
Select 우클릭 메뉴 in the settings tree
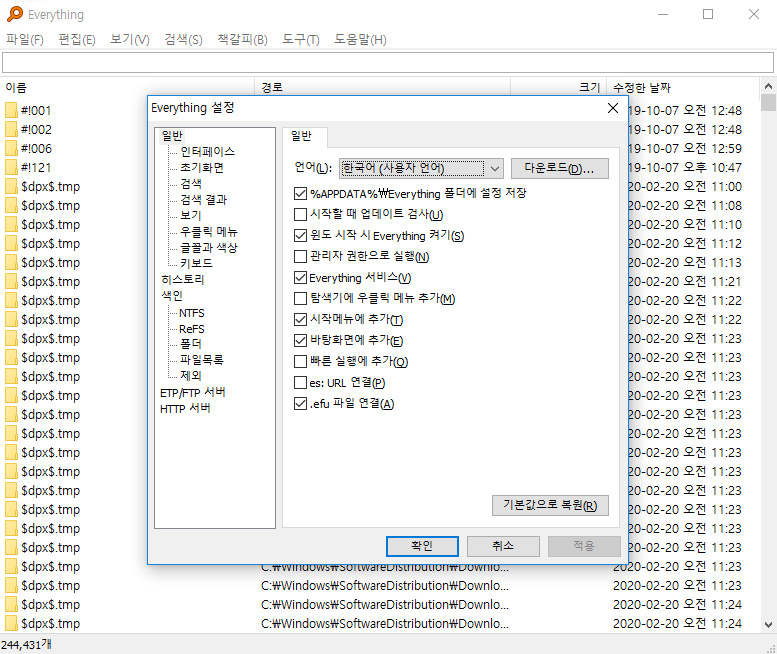click(x=209, y=231)
